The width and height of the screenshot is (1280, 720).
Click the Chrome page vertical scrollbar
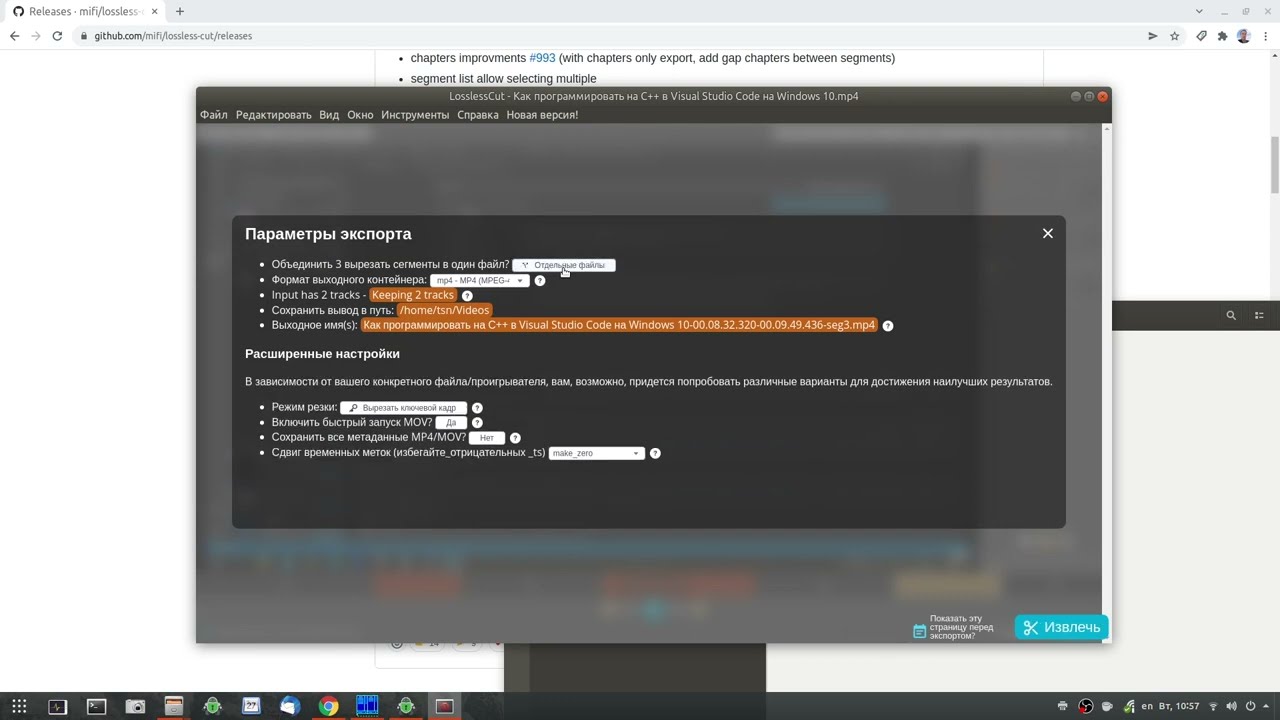point(1274,165)
